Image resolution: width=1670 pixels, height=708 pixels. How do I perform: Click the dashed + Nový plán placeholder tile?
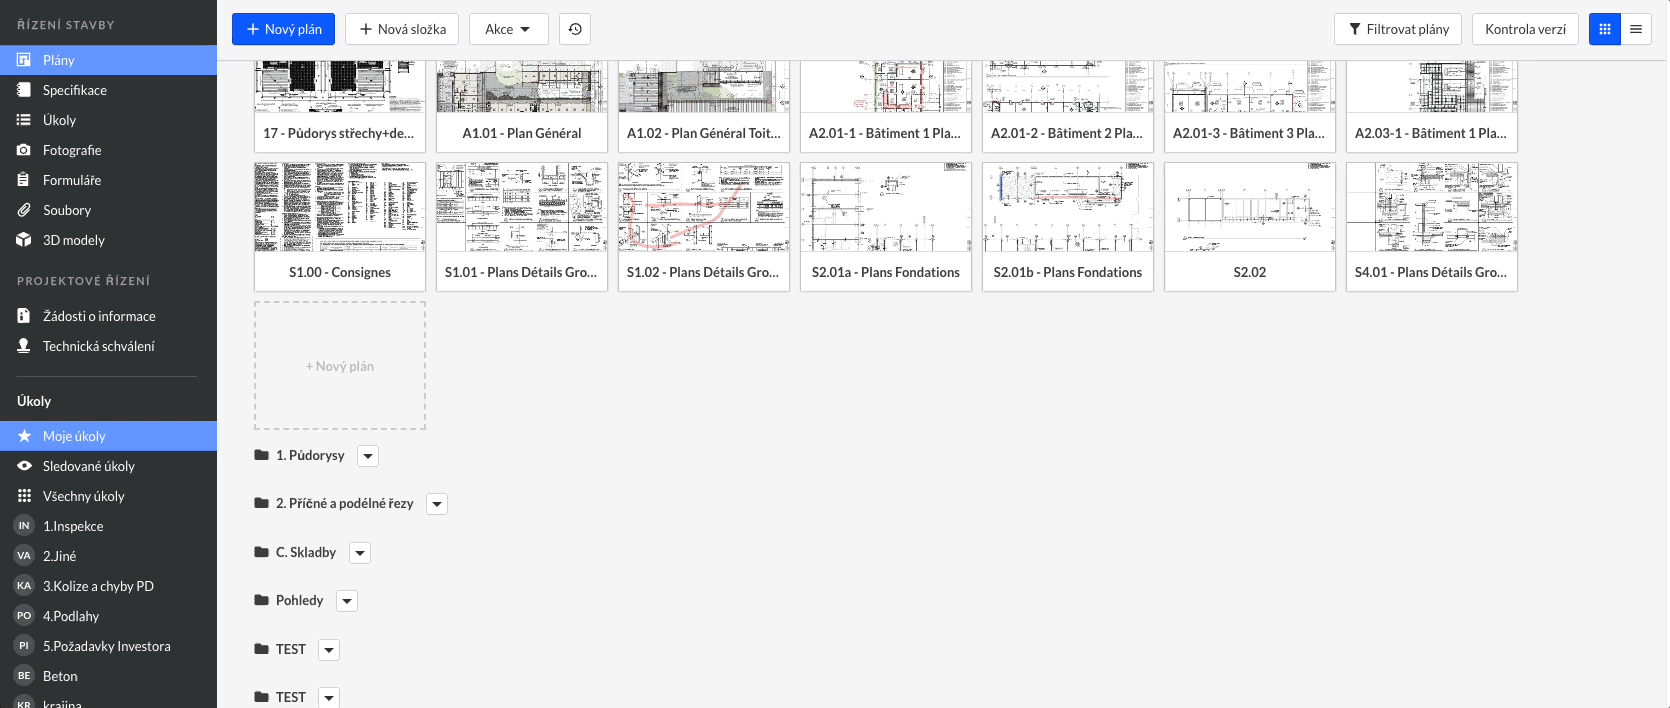[340, 366]
